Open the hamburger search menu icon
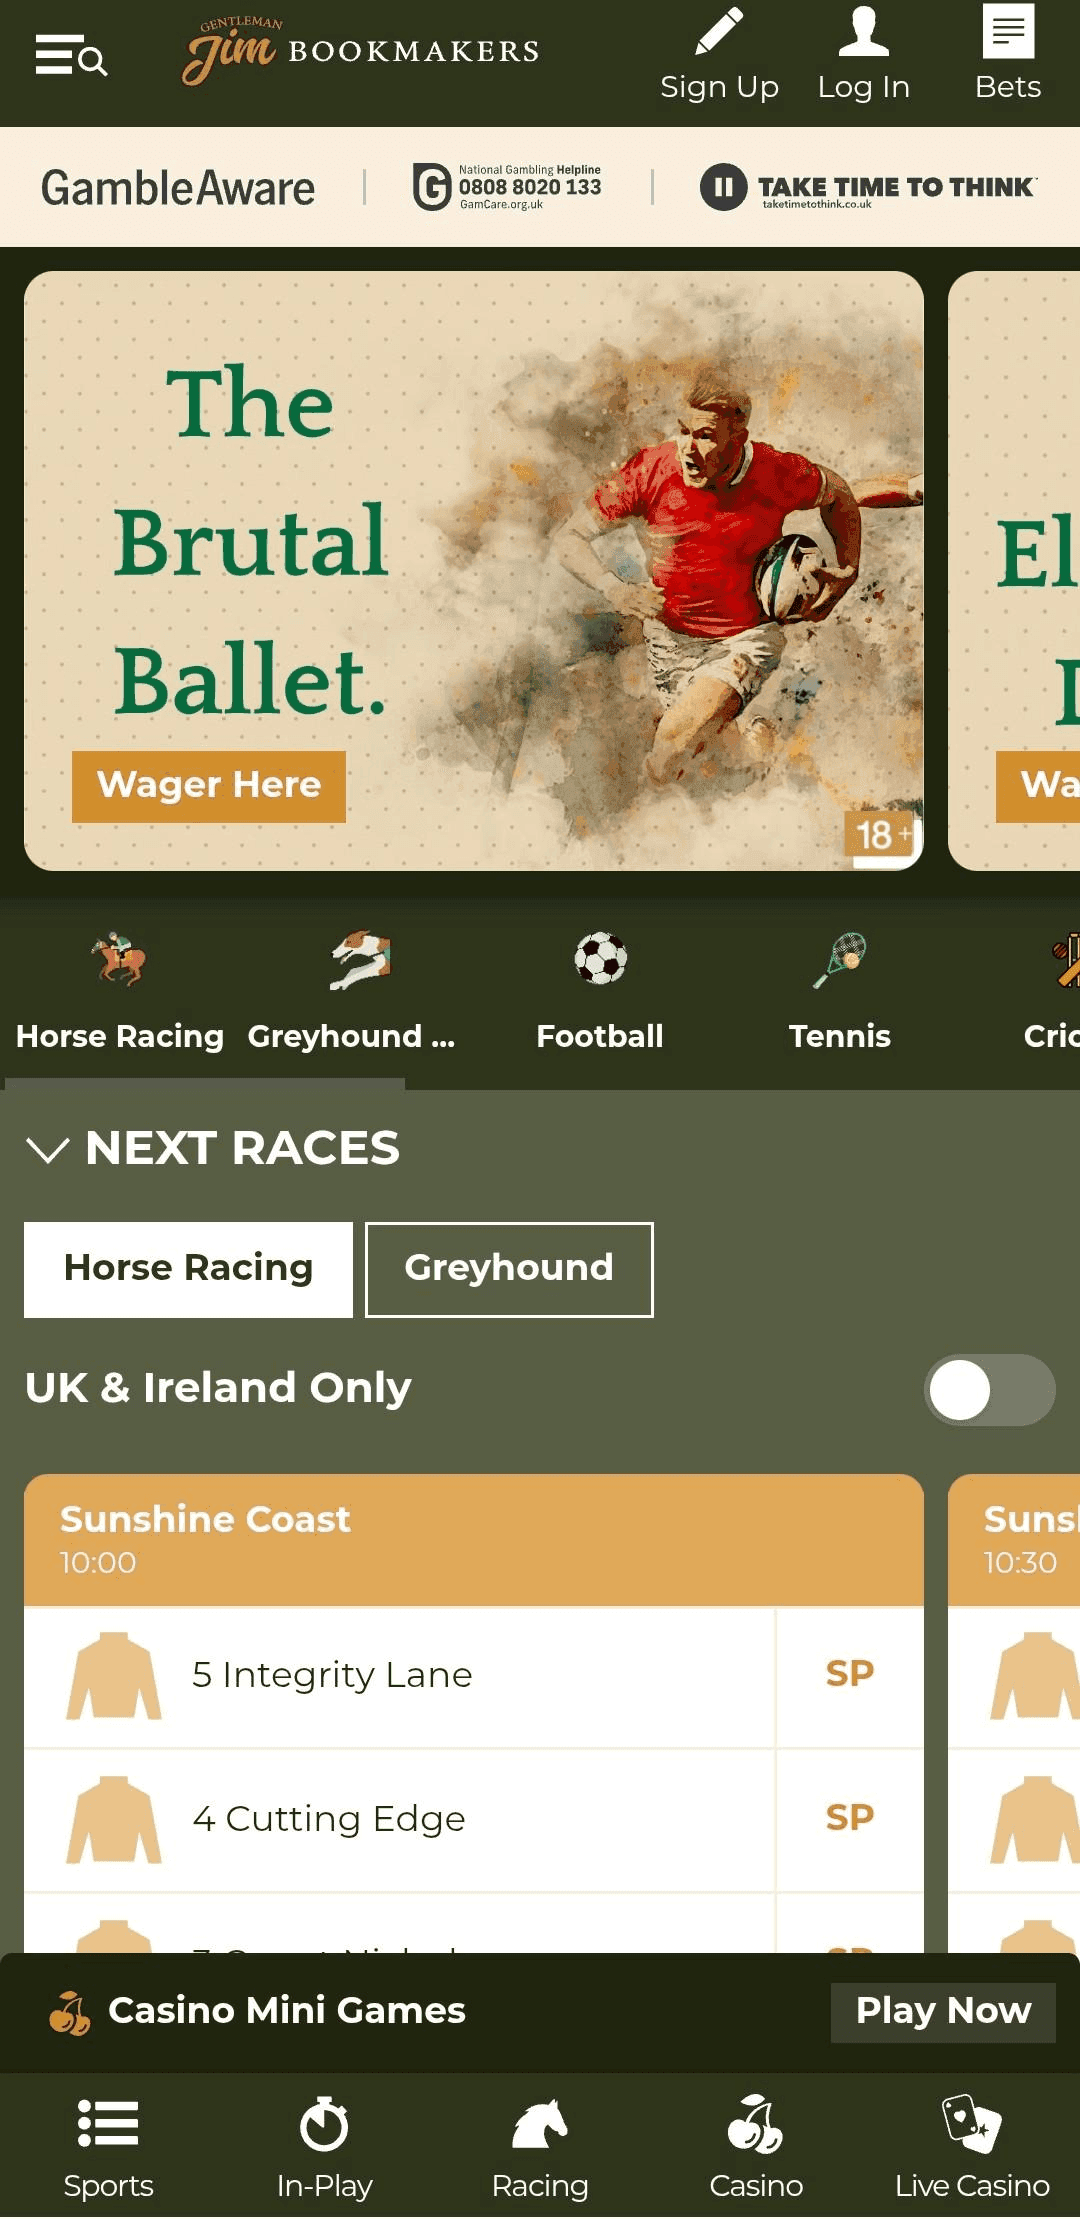 pyautogui.click(x=71, y=55)
